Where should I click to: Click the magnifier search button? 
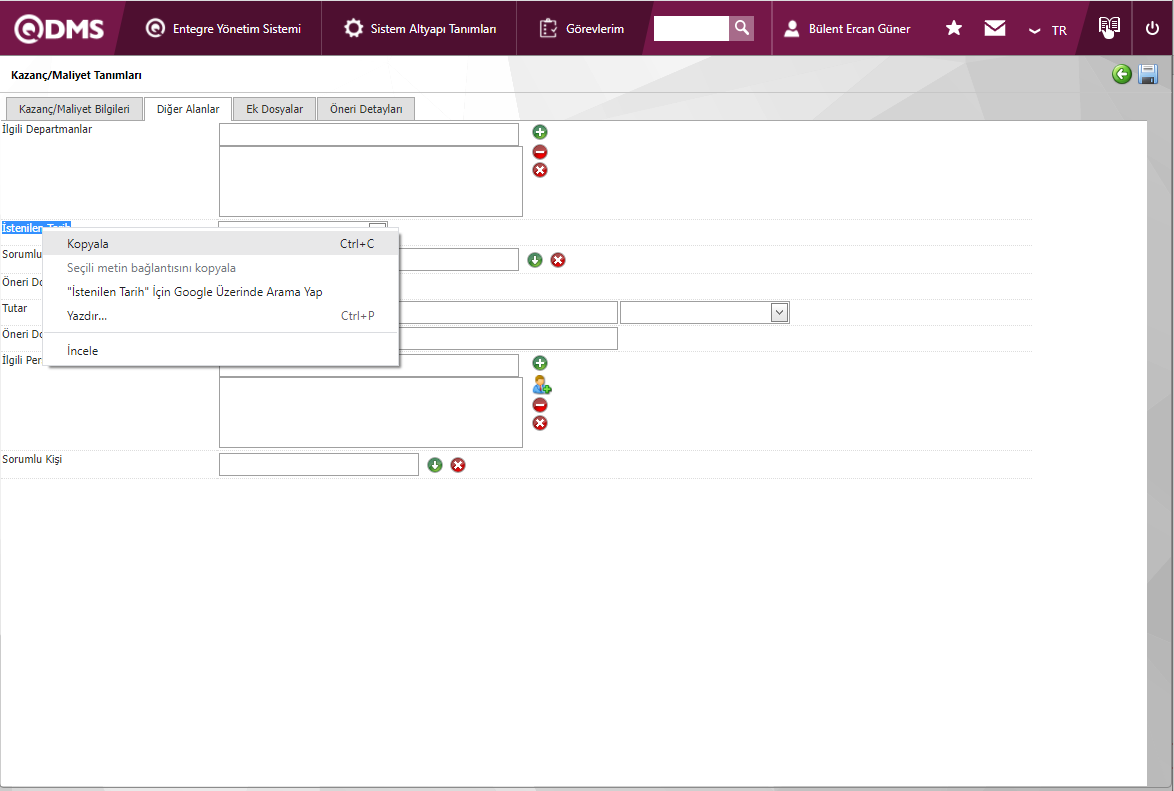741,28
